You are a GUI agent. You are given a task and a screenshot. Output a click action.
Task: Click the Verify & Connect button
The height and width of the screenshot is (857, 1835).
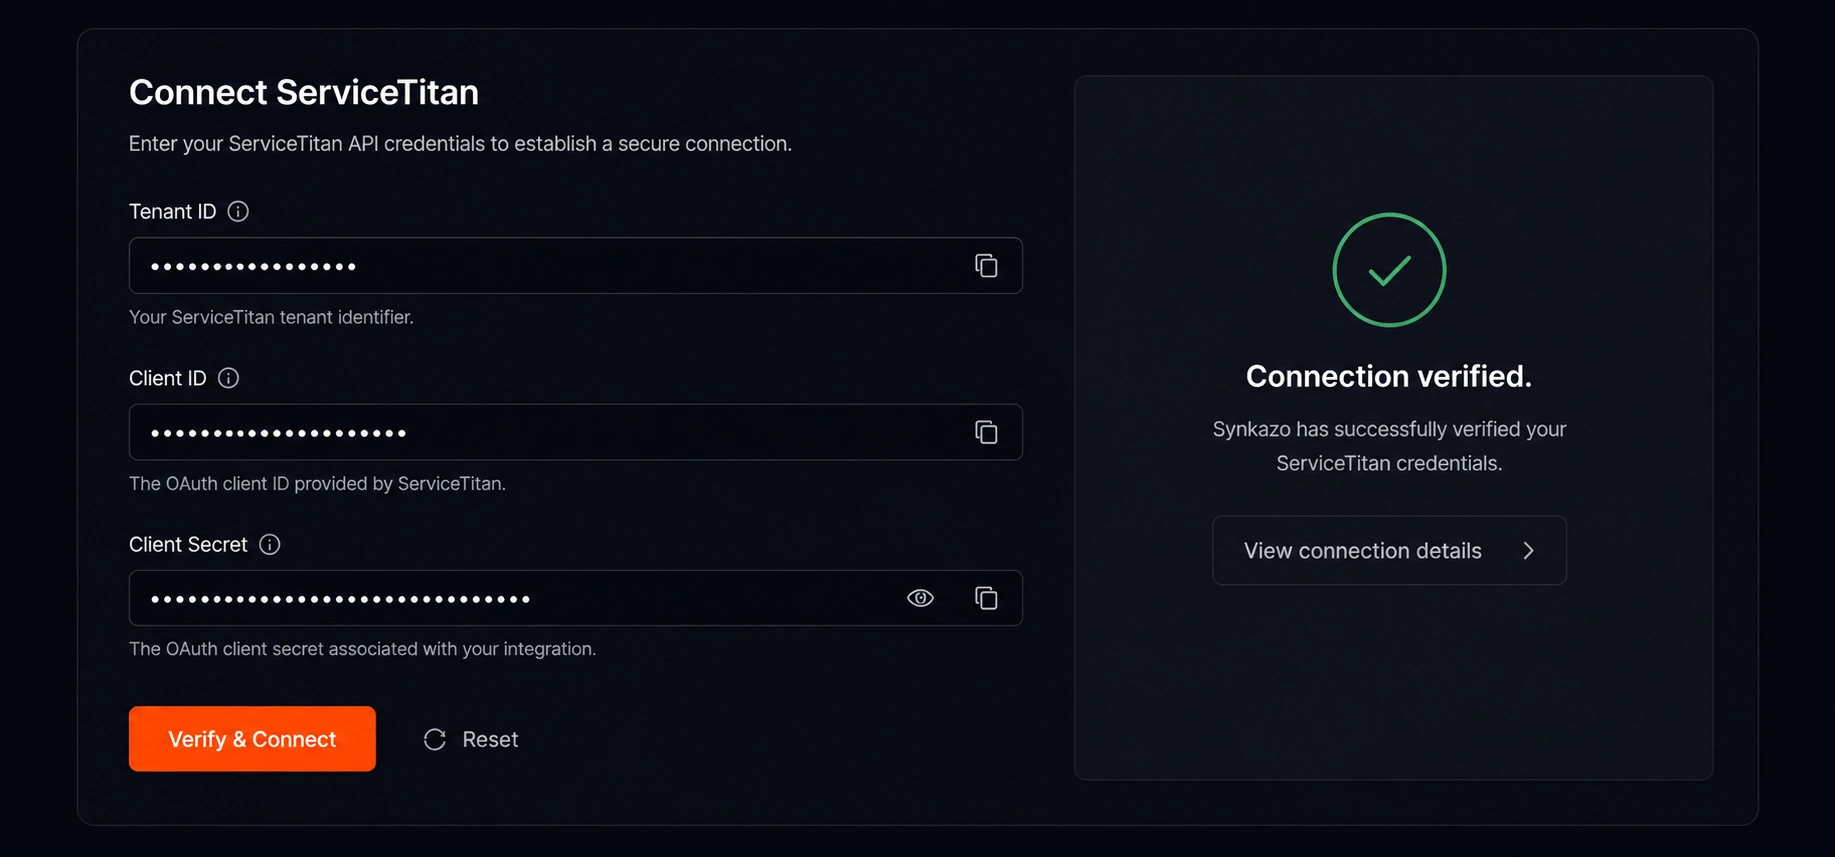[252, 739]
